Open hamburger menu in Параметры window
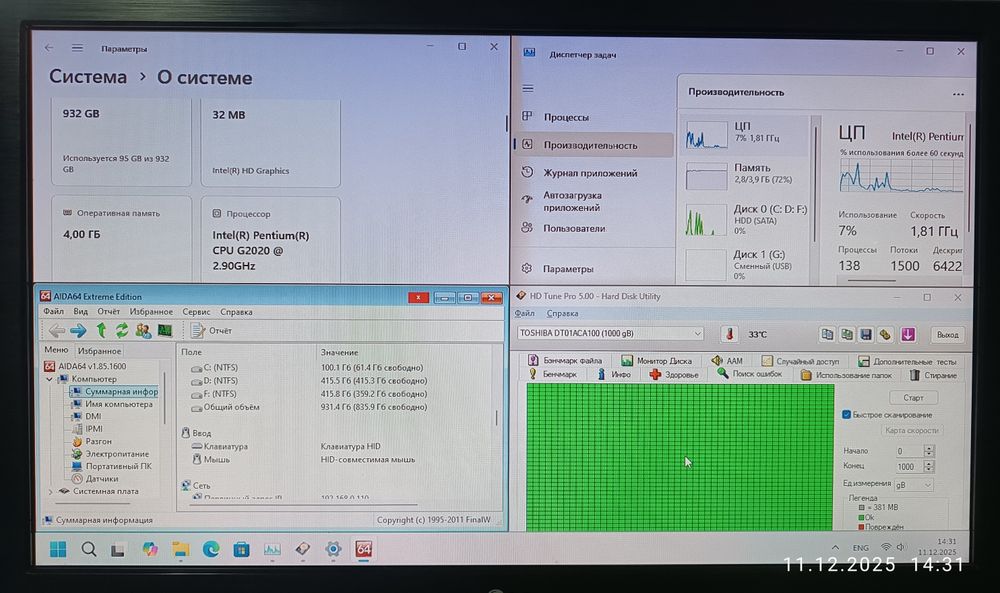The image size is (1000, 593). (77, 48)
